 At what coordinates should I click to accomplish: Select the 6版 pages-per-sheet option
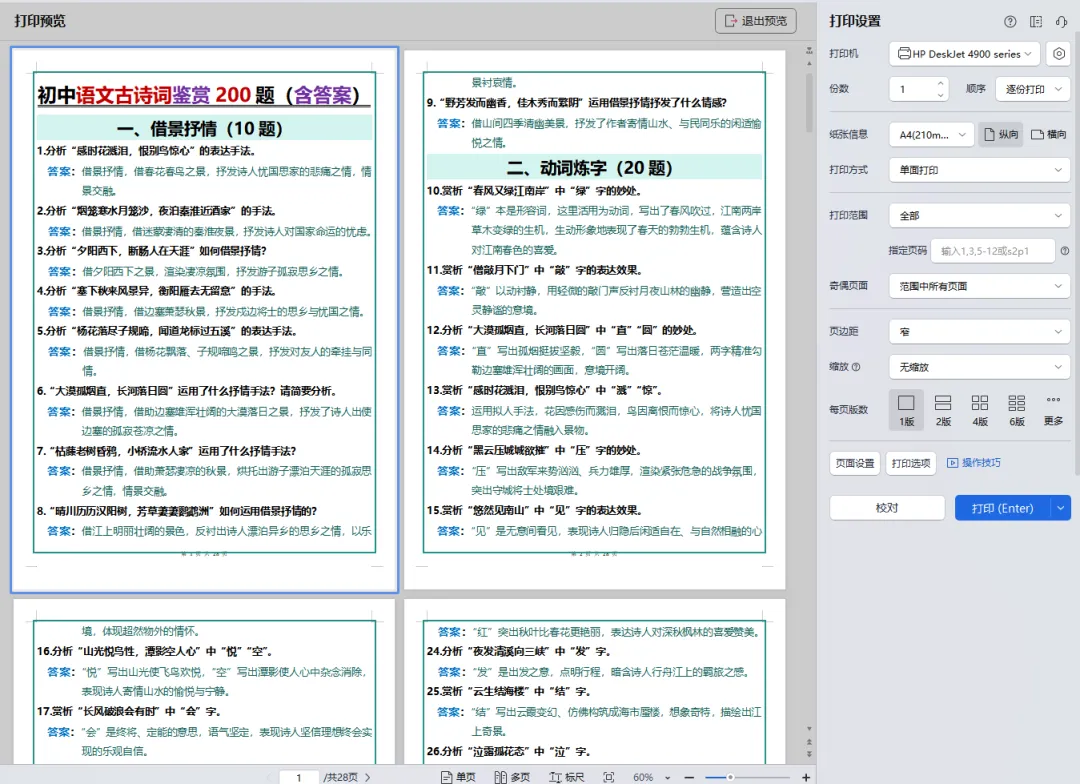(1018, 408)
